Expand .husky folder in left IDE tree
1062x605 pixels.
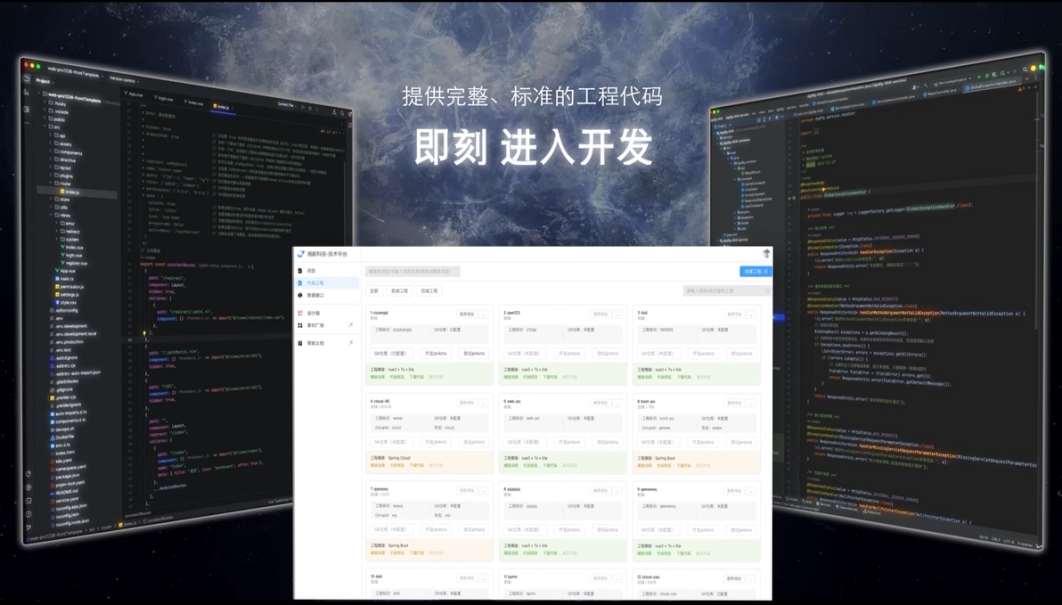tap(46, 103)
